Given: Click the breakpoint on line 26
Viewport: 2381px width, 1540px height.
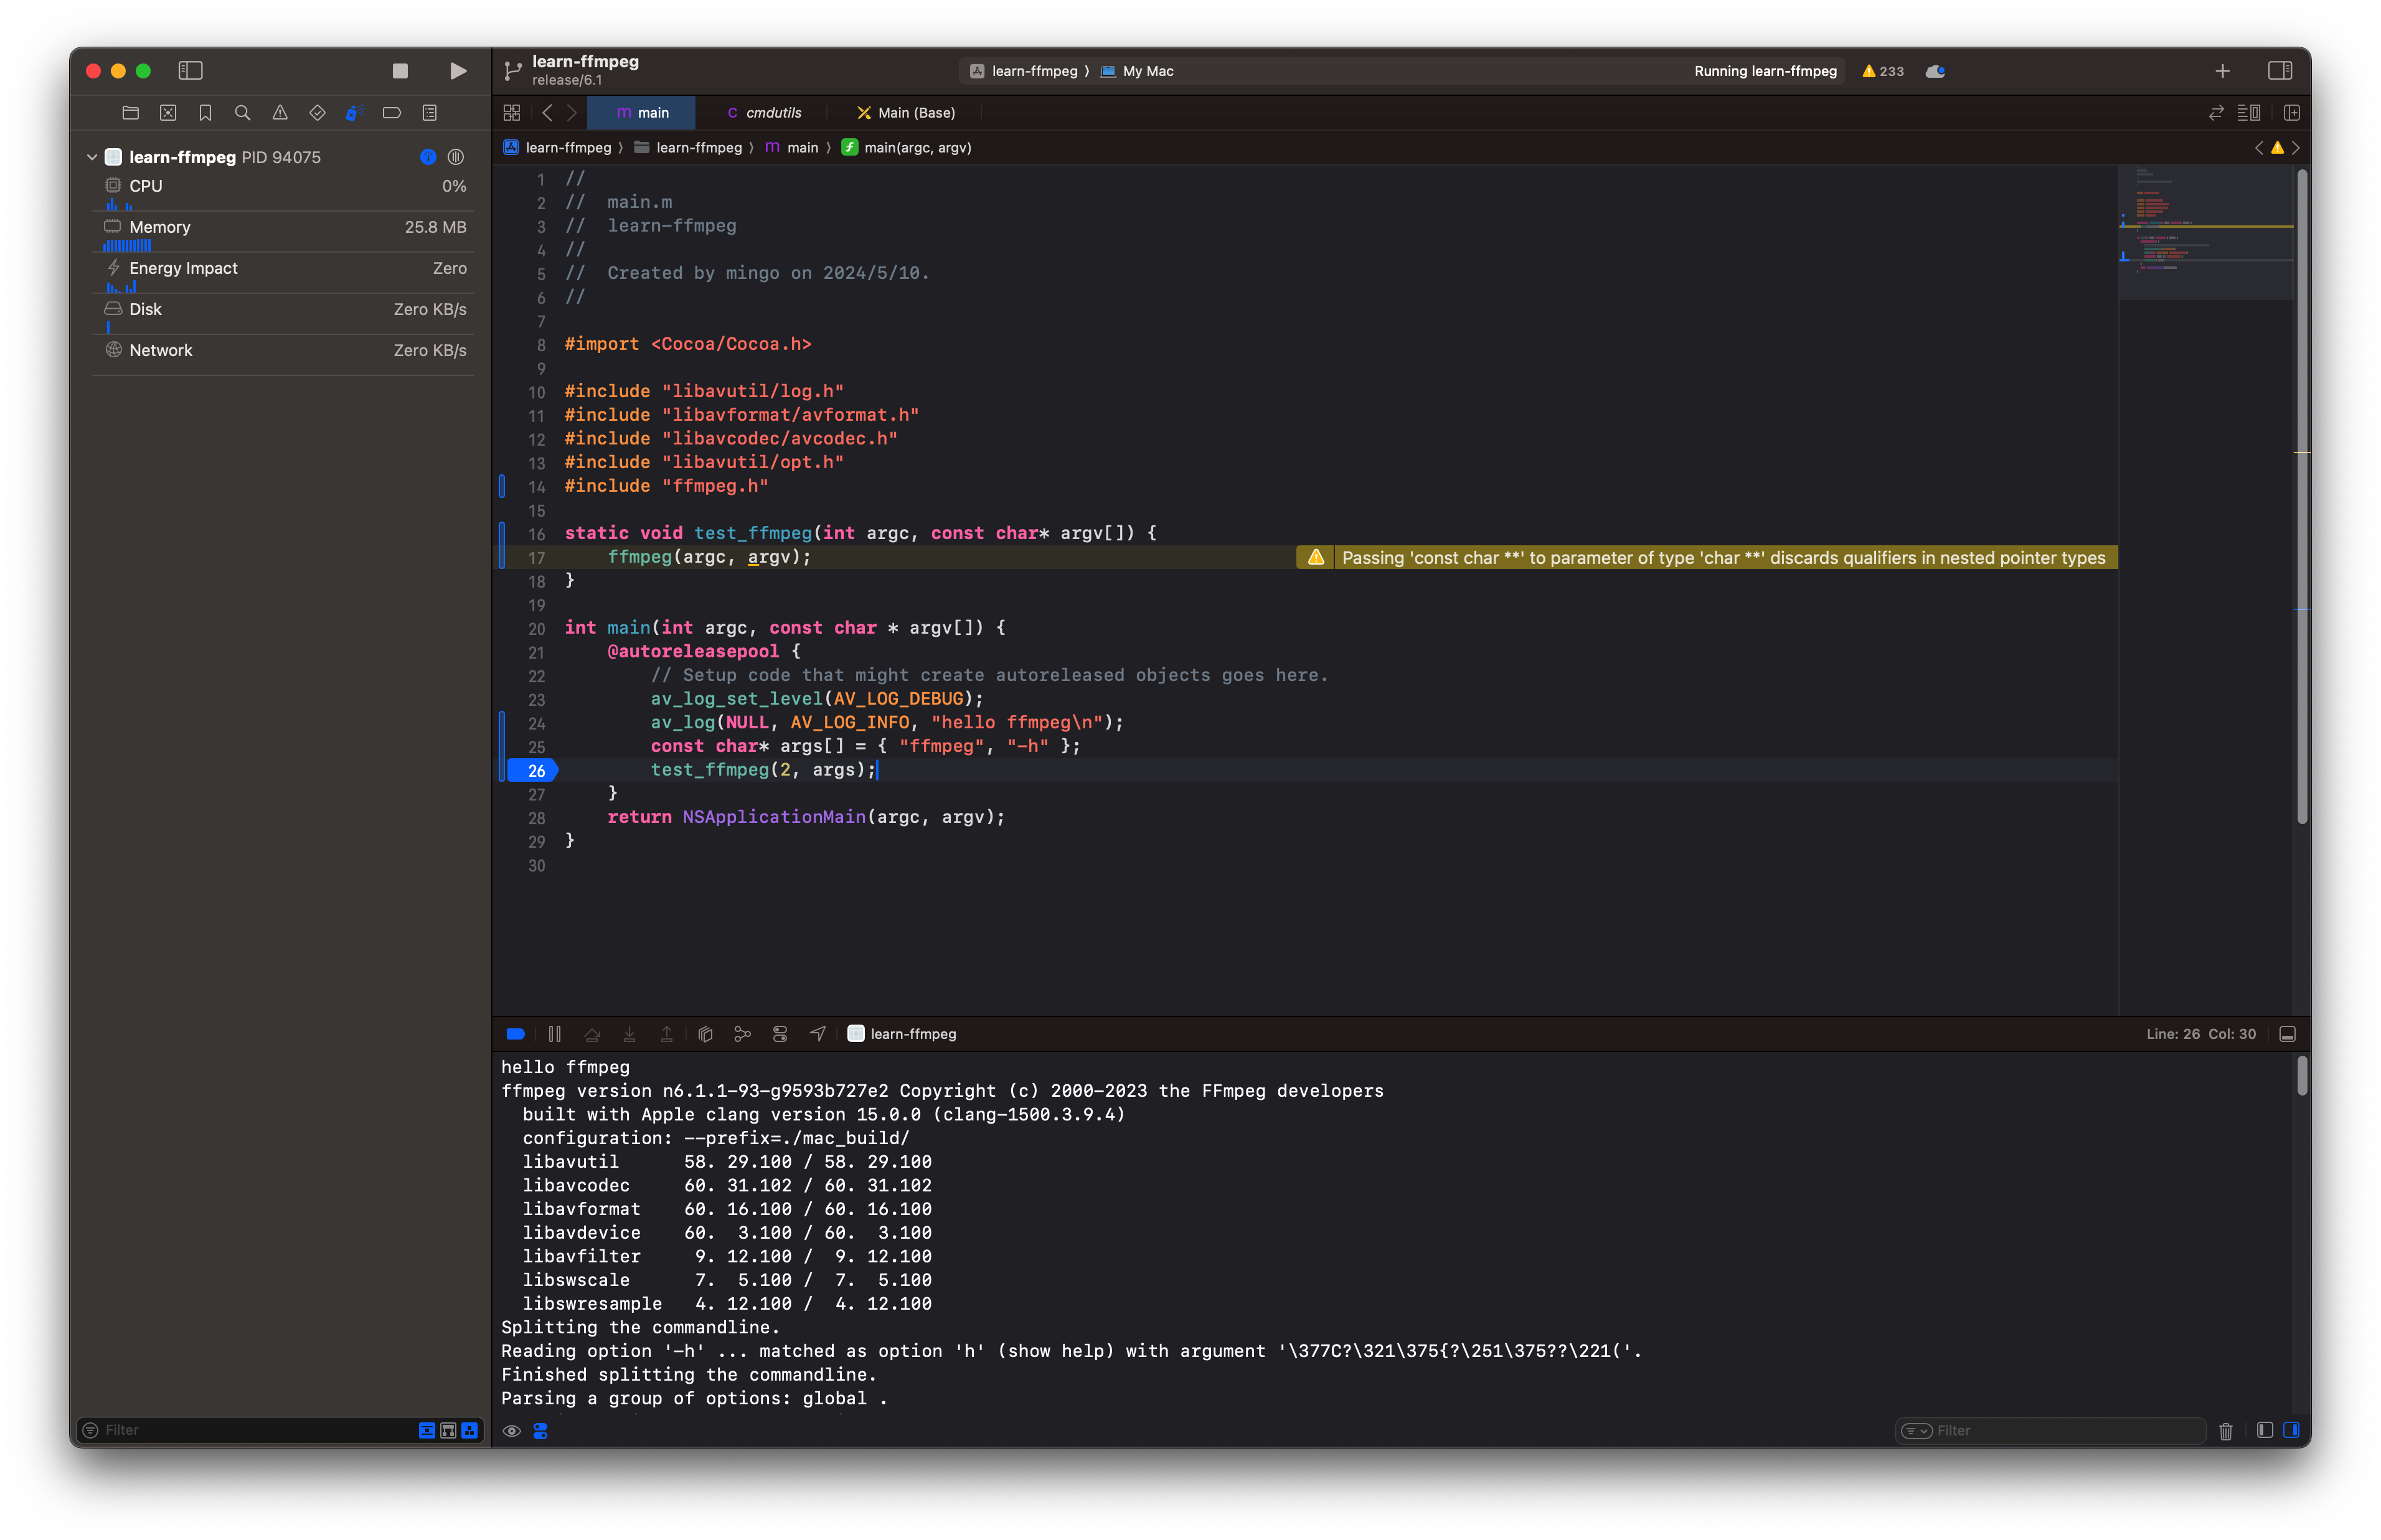Looking at the screenshot, I should click(x=533, y=770).
